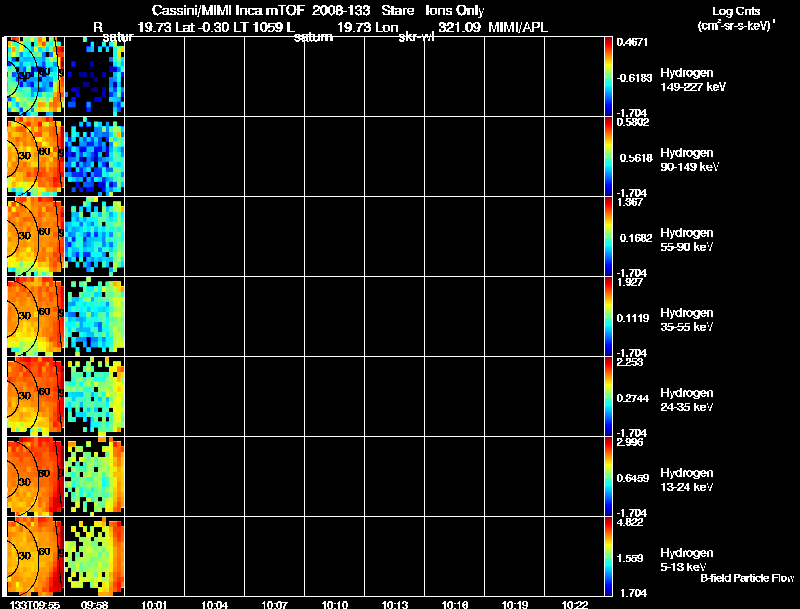The height and width of the screenshot is (609, 800).
Task: Click the '09:58' time axis label
Action: pyautogui.click(x=94, y=604)
